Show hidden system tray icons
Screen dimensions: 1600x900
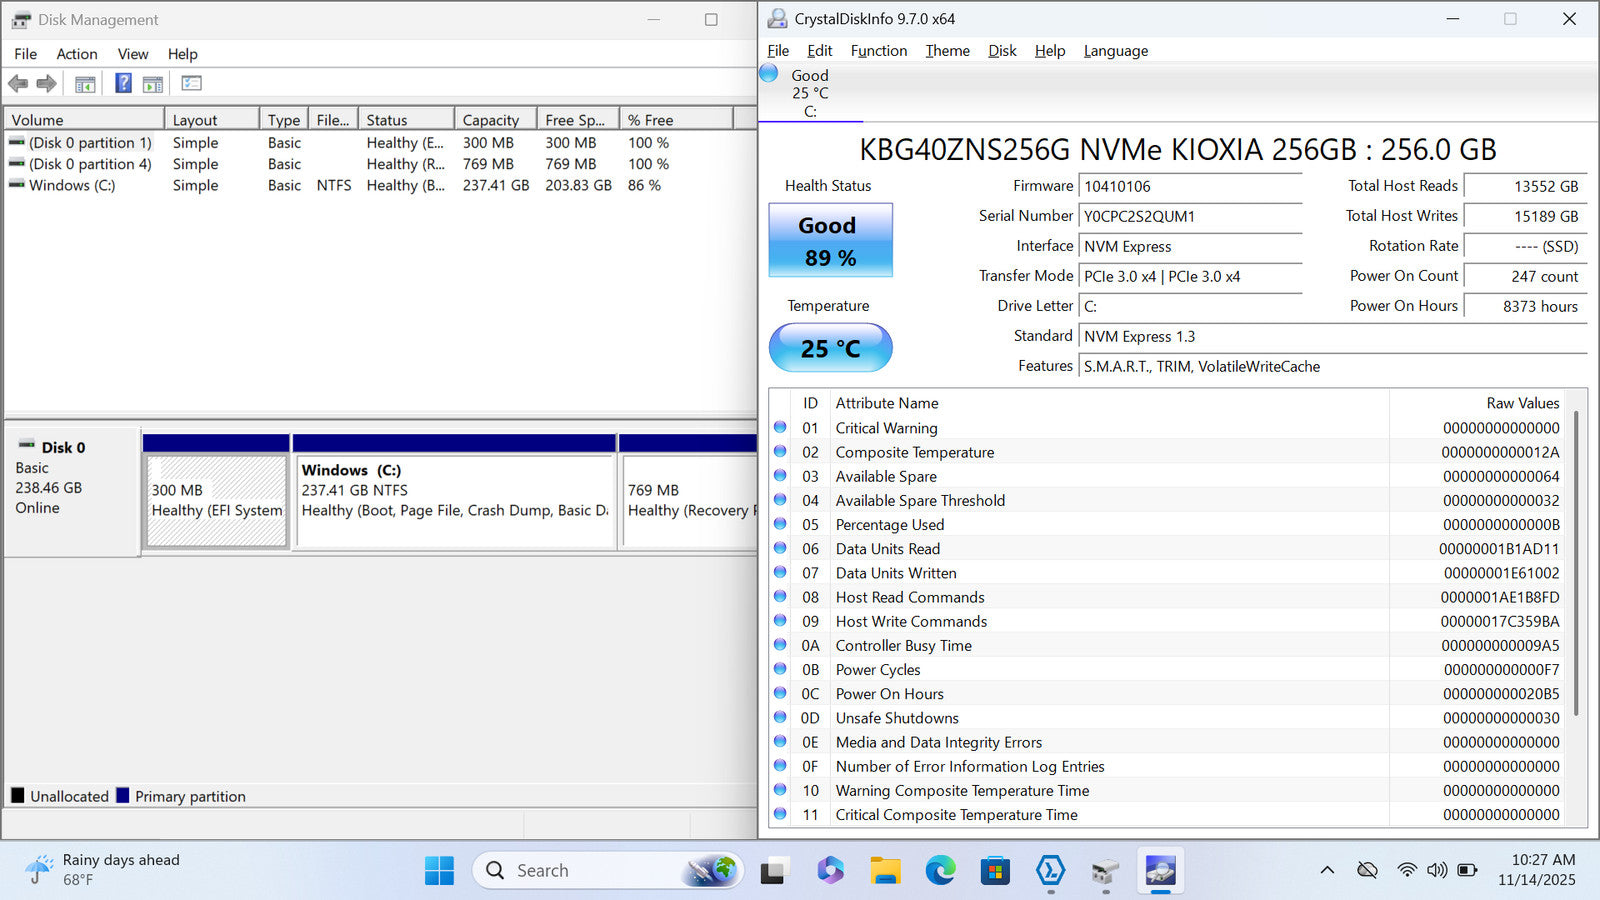coord(1327,870)
